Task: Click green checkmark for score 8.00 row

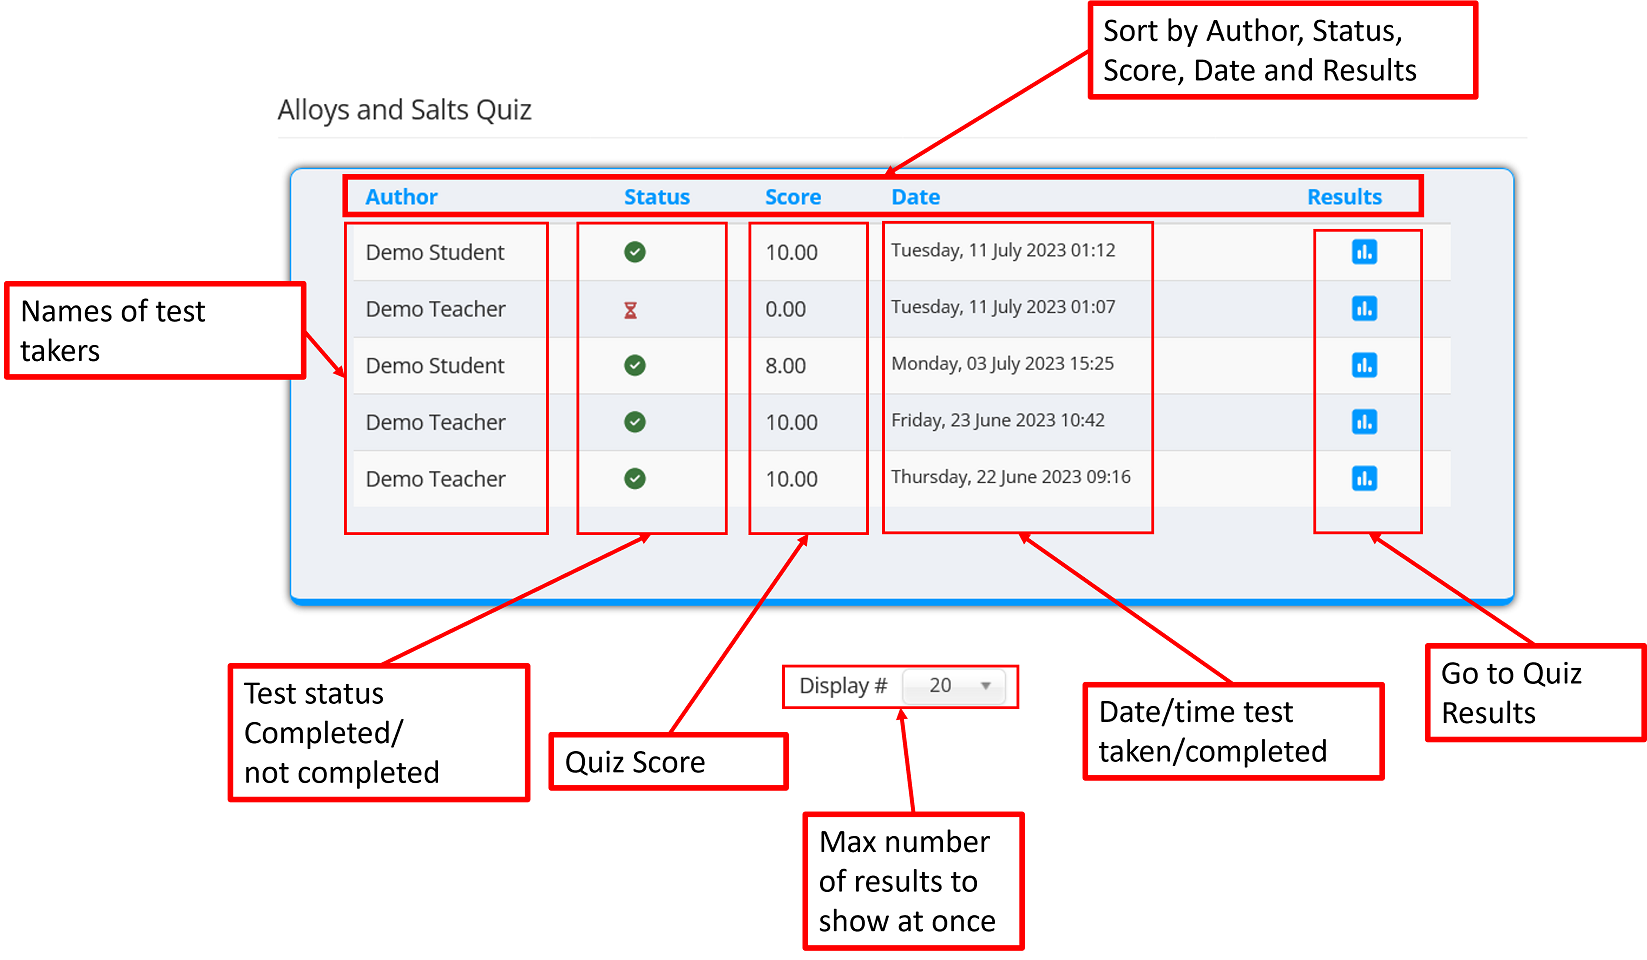Action: (634, 365)
